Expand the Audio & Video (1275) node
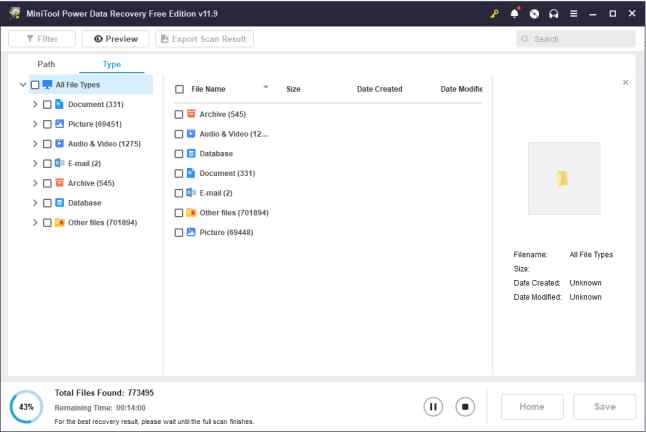This screenshot has height=432, width=646. [x=35, y=143]
